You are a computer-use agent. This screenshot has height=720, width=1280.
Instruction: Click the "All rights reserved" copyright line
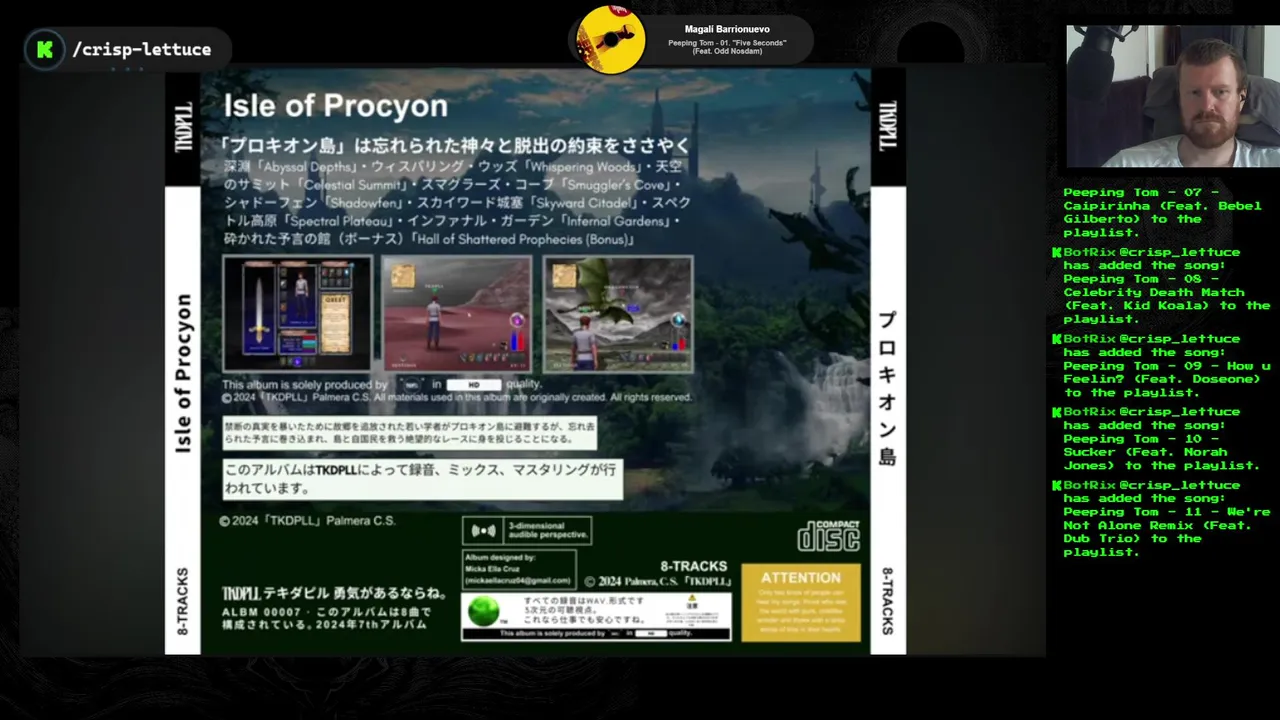[x=456, y=397]
